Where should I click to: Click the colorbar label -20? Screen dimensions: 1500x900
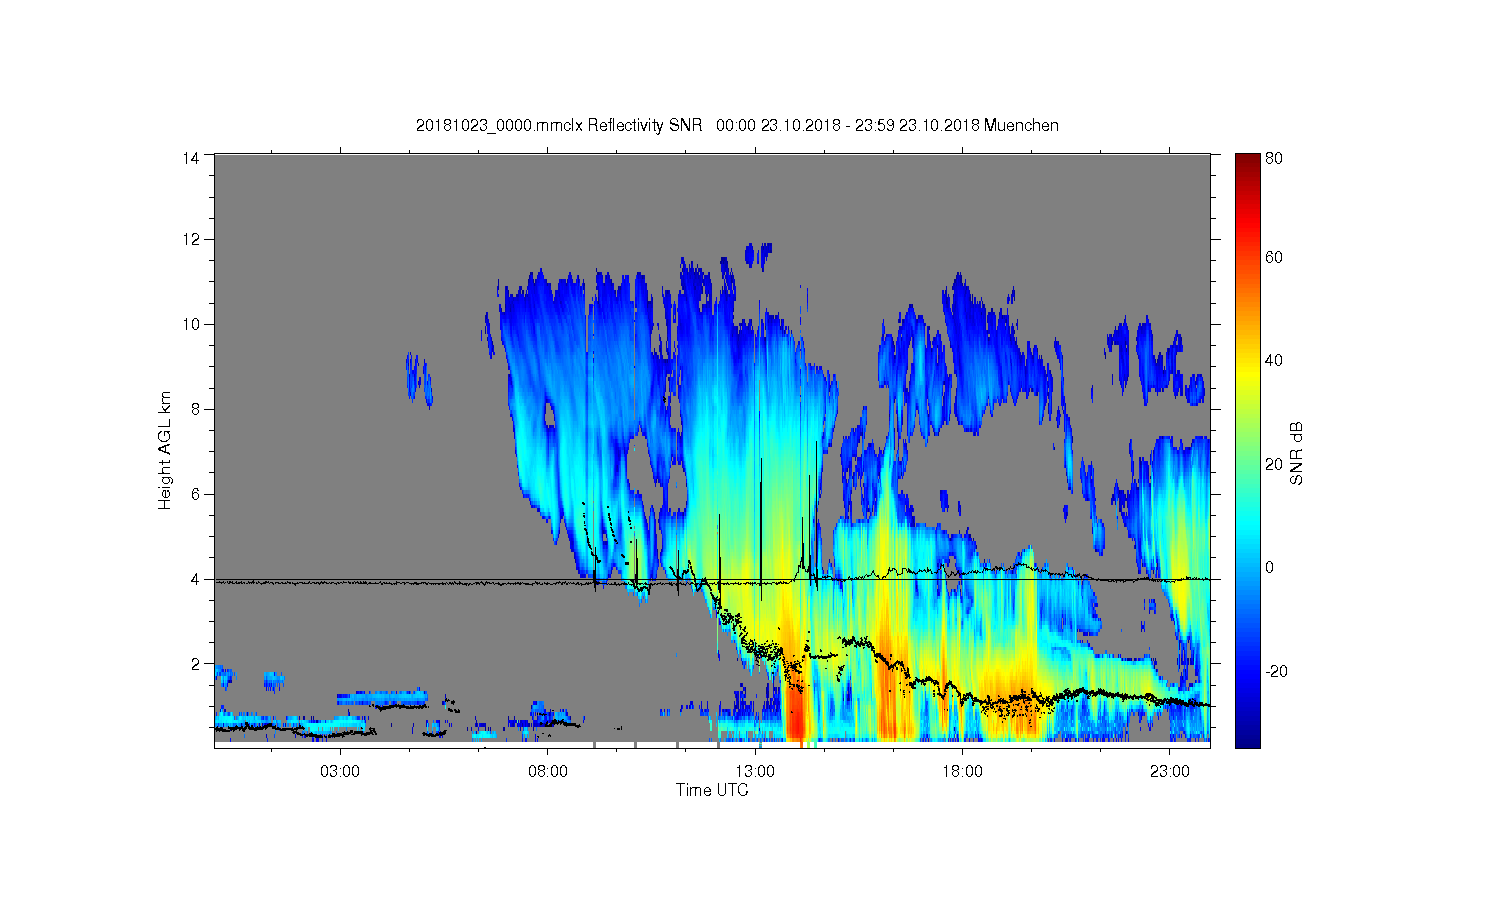coord(1276,671)
